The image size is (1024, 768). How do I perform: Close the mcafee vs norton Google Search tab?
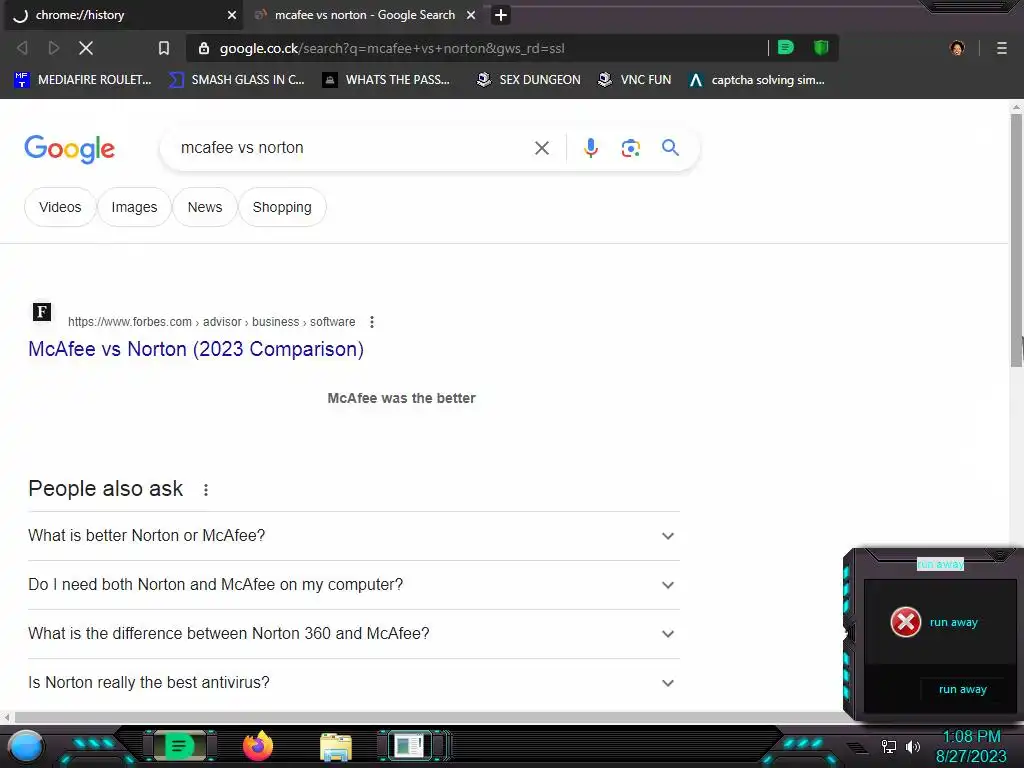[471, 15]
